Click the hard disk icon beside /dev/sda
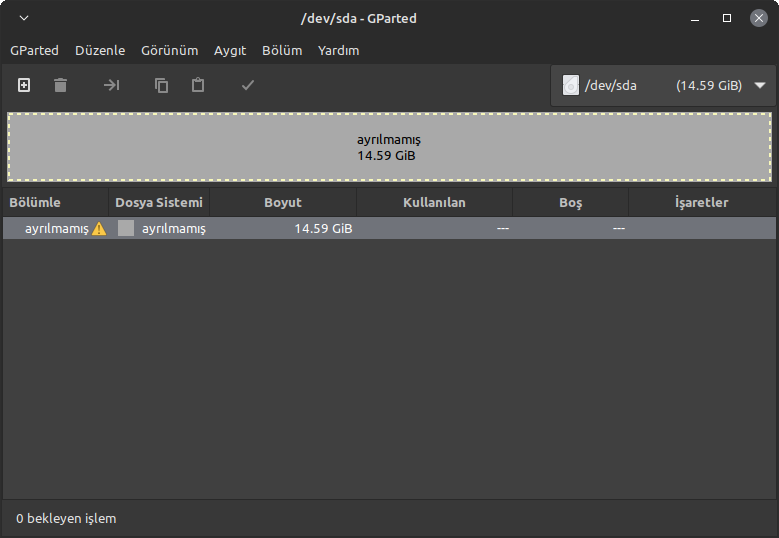 pyautogui.click(x=571, y=85)
